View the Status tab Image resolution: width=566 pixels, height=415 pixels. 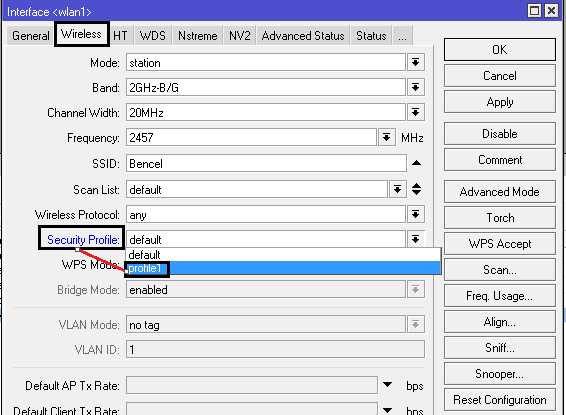tap(371, 35)
